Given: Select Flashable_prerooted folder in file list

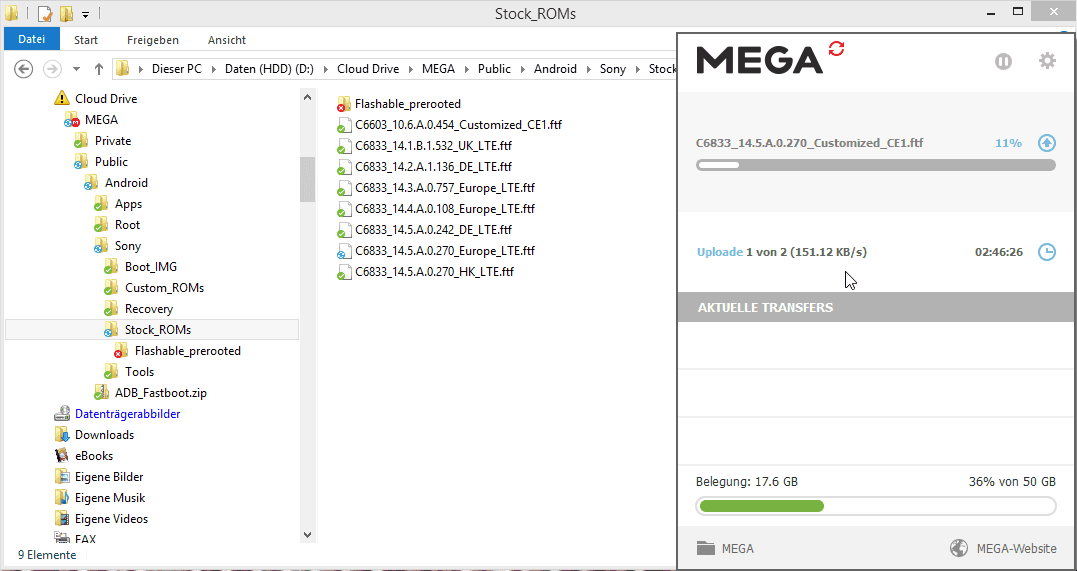Looking at the screenshot, I should click(407, 104).
